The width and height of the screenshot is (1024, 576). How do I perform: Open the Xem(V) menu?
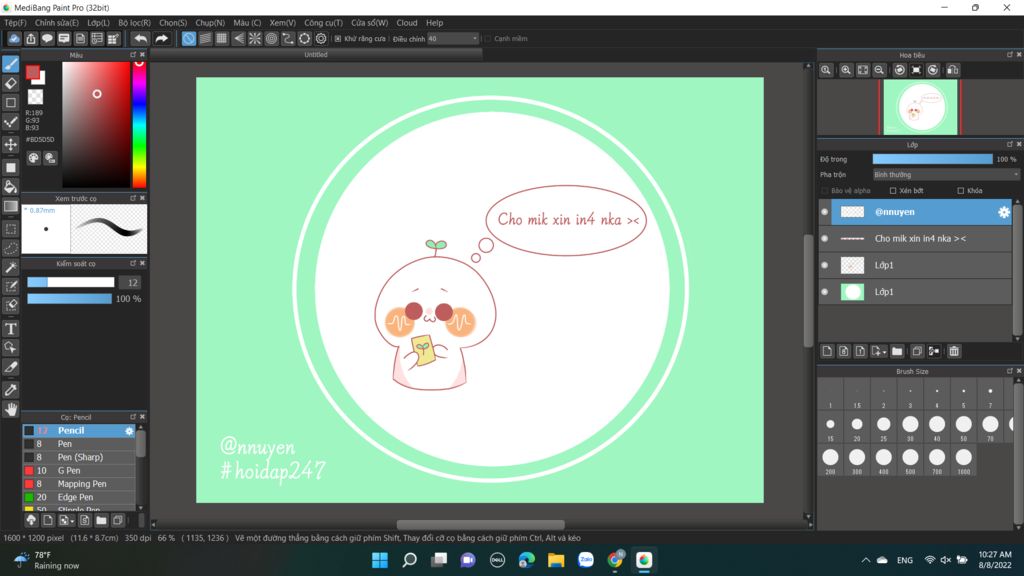click(x=283, y=23)
